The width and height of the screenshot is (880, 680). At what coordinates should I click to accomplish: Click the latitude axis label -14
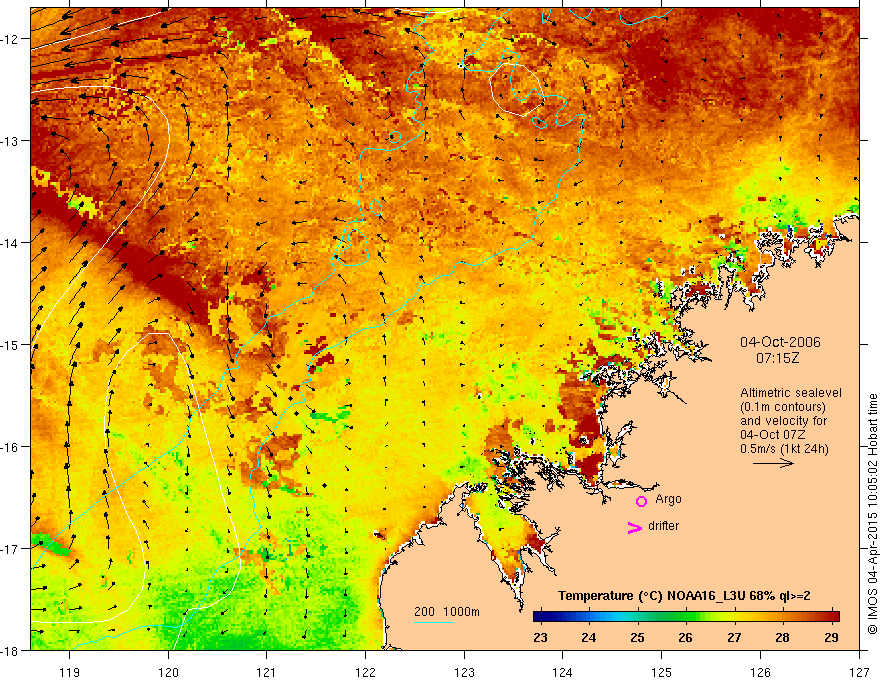tap(10, 243)
